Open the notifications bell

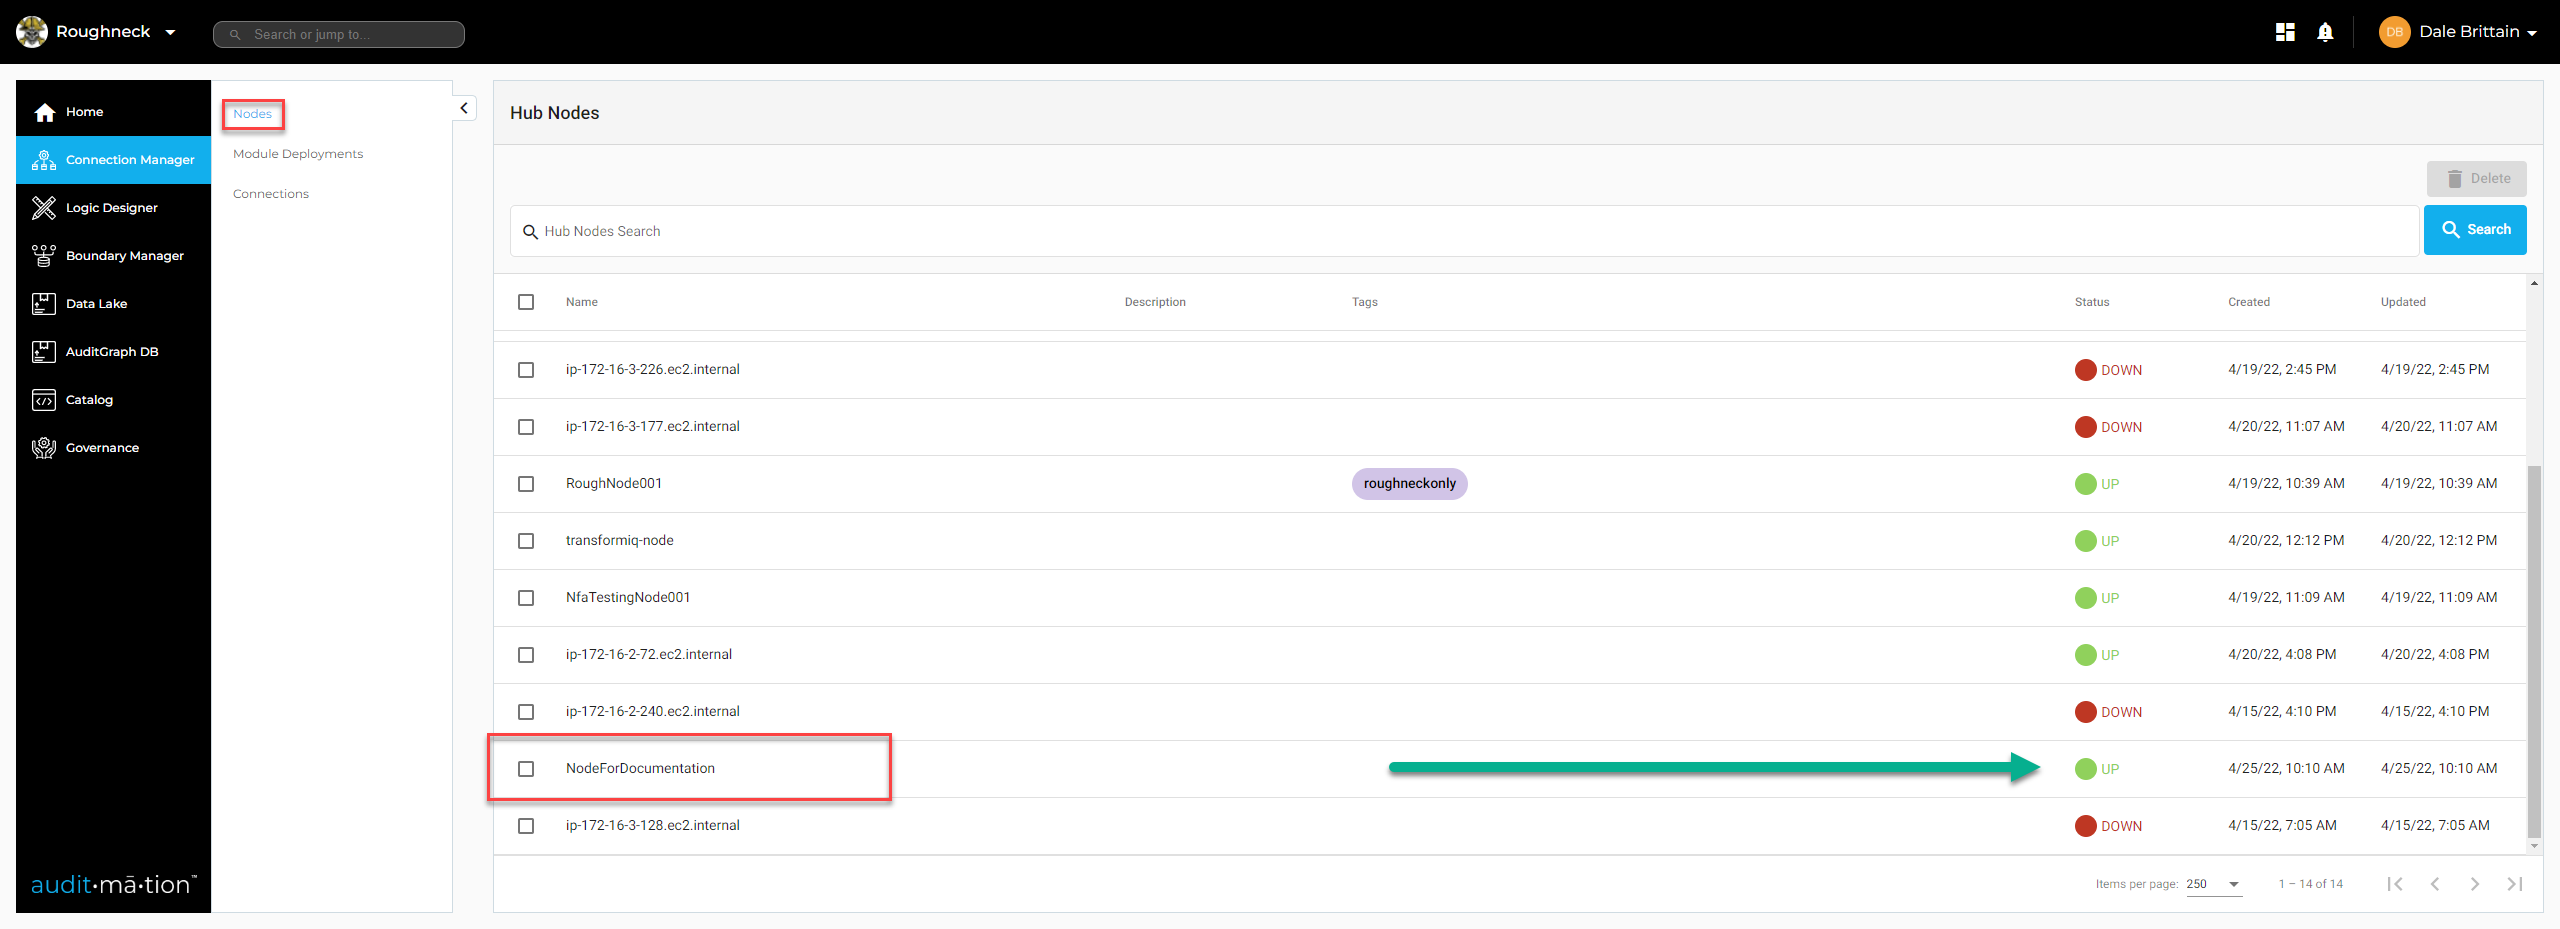[2325, 31]
